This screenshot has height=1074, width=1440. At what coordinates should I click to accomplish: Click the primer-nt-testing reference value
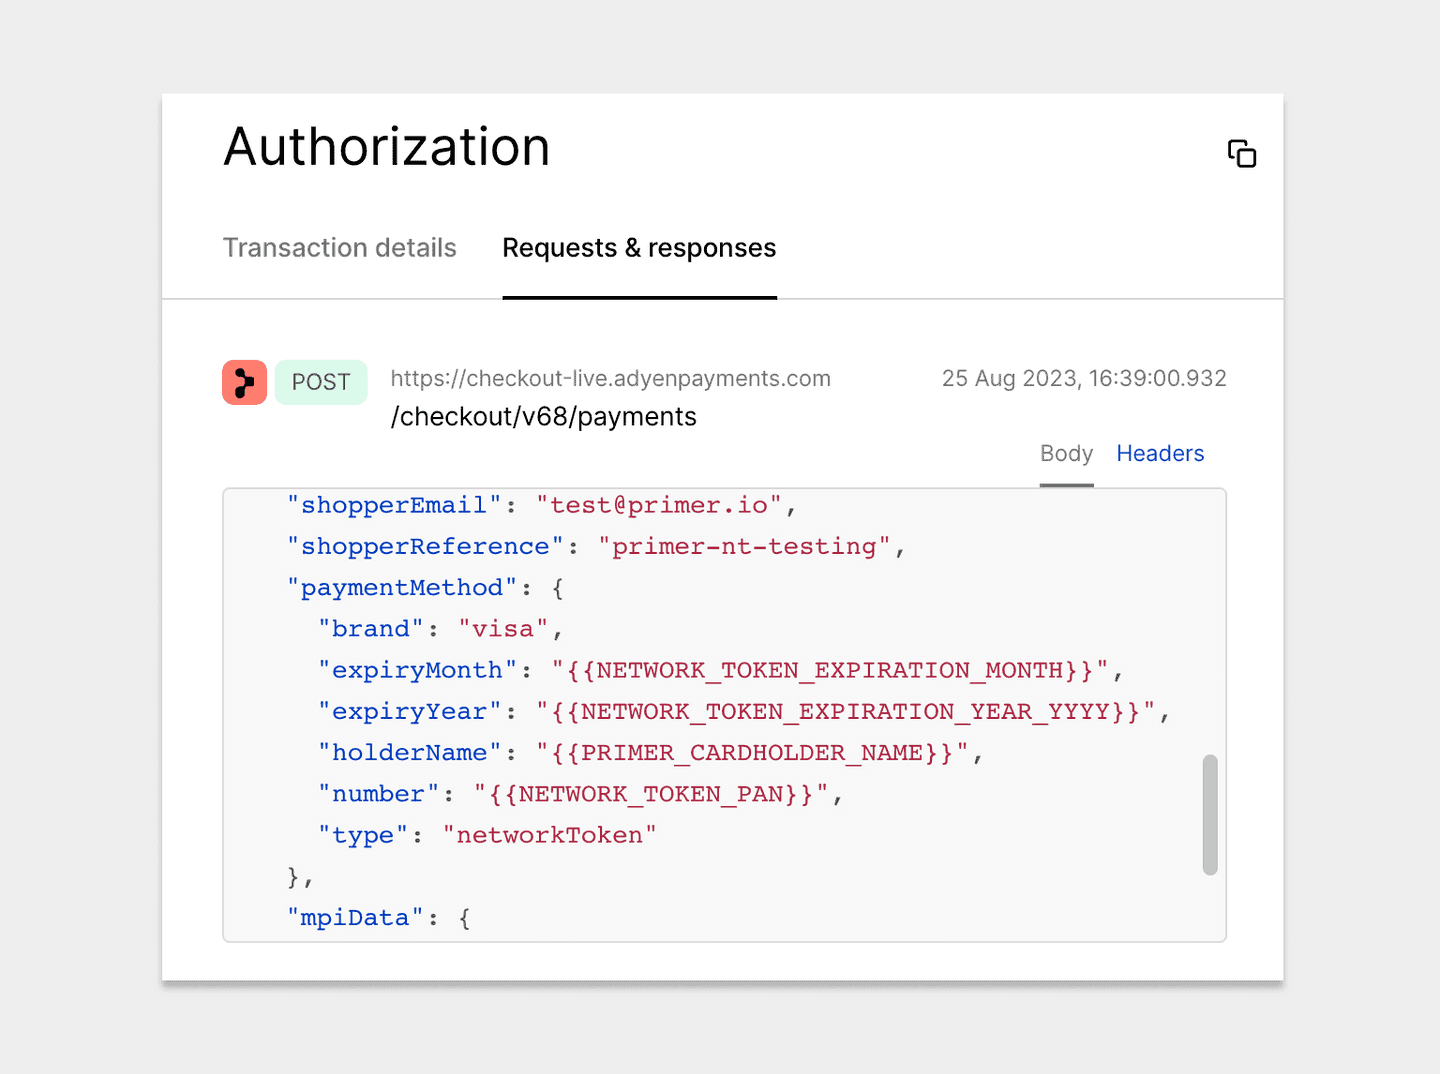point(744,546)
